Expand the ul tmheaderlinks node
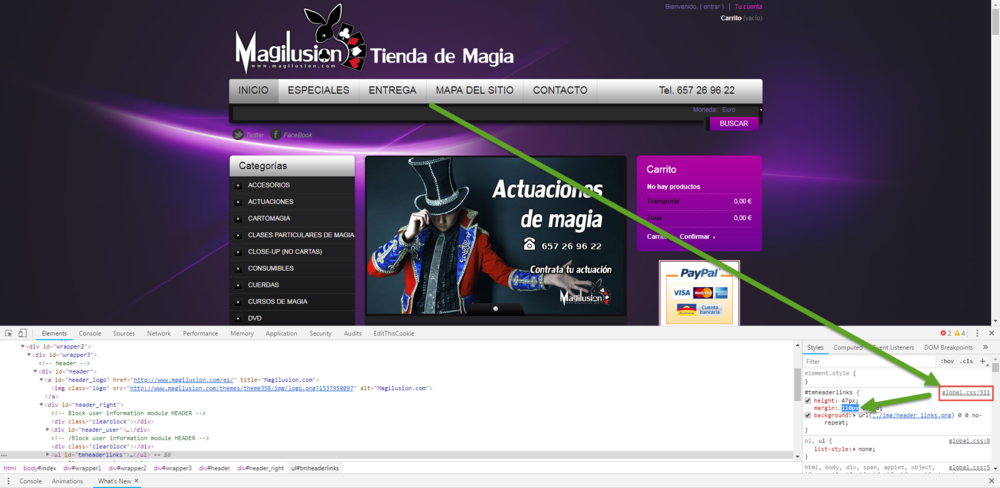 (x=48, y=455)
